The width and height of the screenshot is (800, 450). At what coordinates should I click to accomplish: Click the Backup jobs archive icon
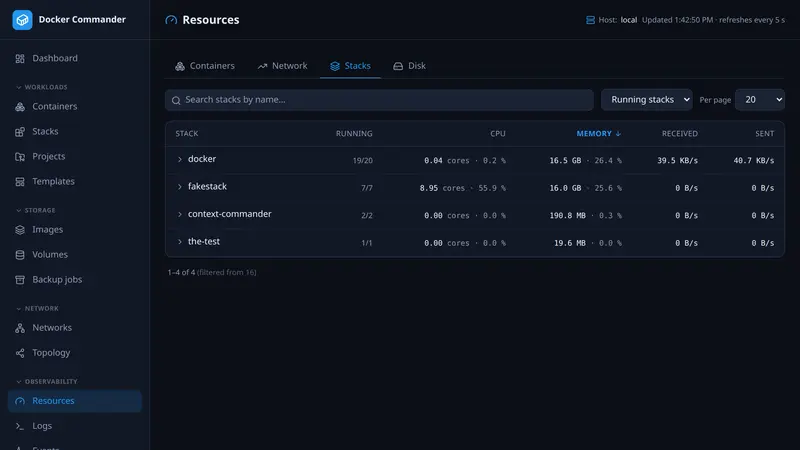tap(20, 280)
